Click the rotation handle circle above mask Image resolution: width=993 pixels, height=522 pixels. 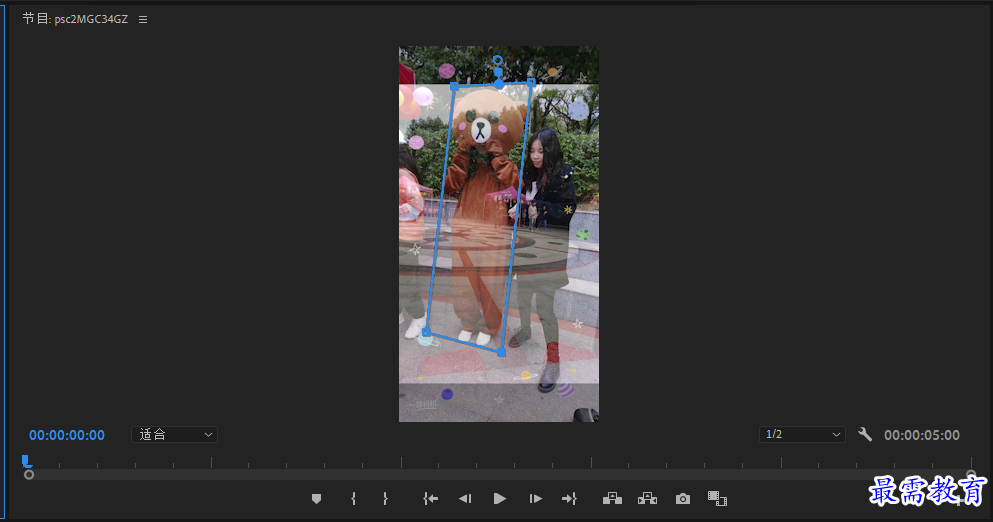coord(498,60)
